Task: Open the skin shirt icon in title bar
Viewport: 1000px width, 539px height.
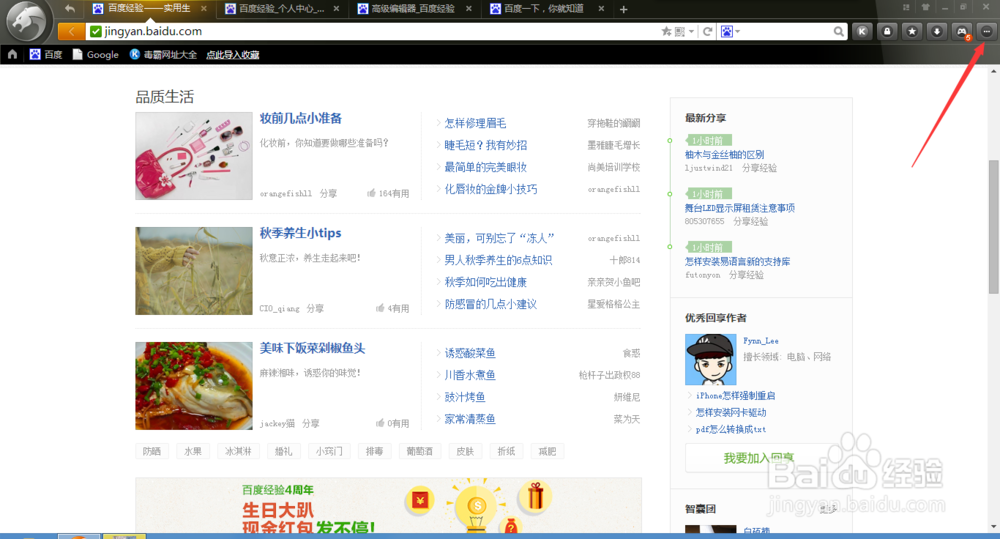Action: (x=925, y=7)
